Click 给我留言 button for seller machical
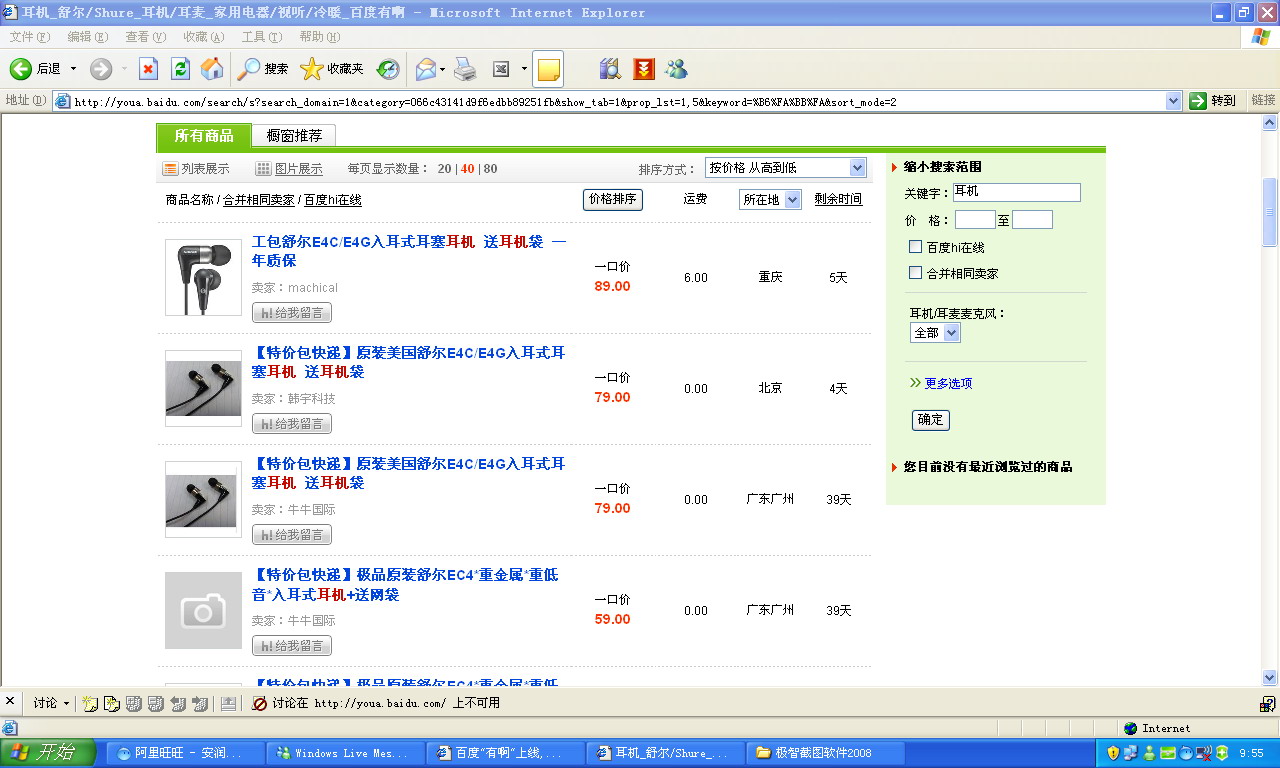1280x768 pixels. [x=292, y=313]
